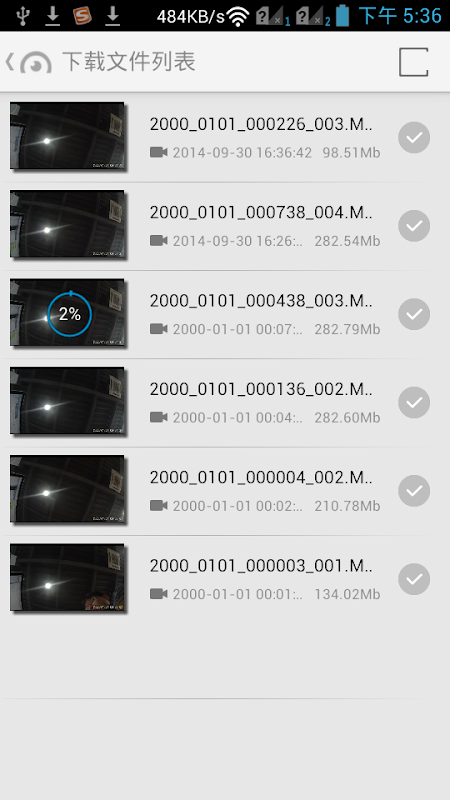Open thumbnail of 2000_0101_000226_003 video
The width and height of the screenshot is (450, 800).
[x=67, y=136]
